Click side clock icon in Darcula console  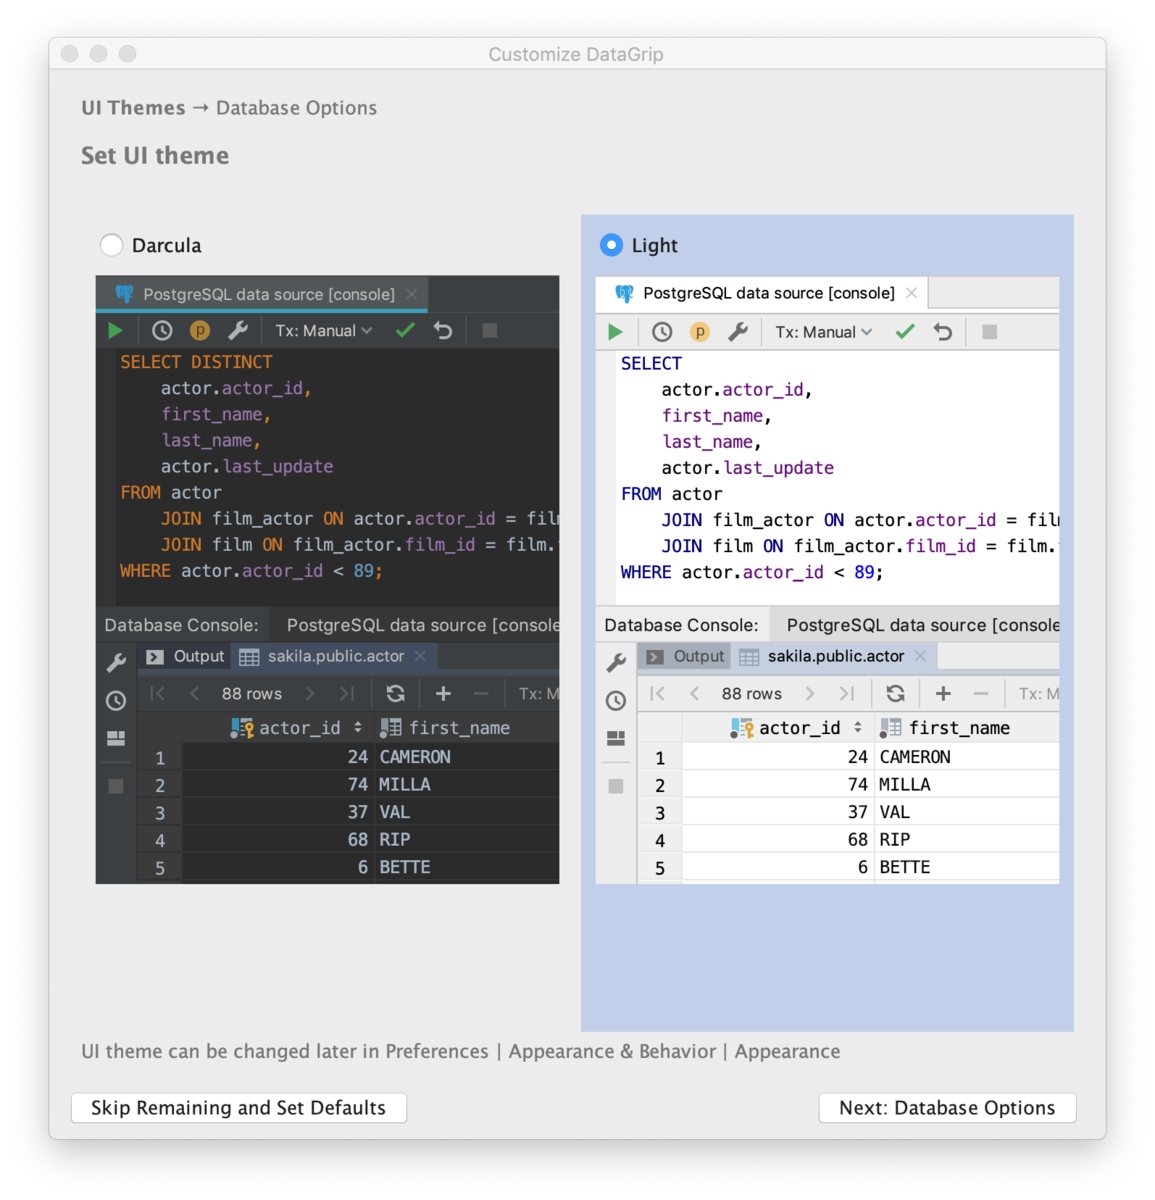116,700
